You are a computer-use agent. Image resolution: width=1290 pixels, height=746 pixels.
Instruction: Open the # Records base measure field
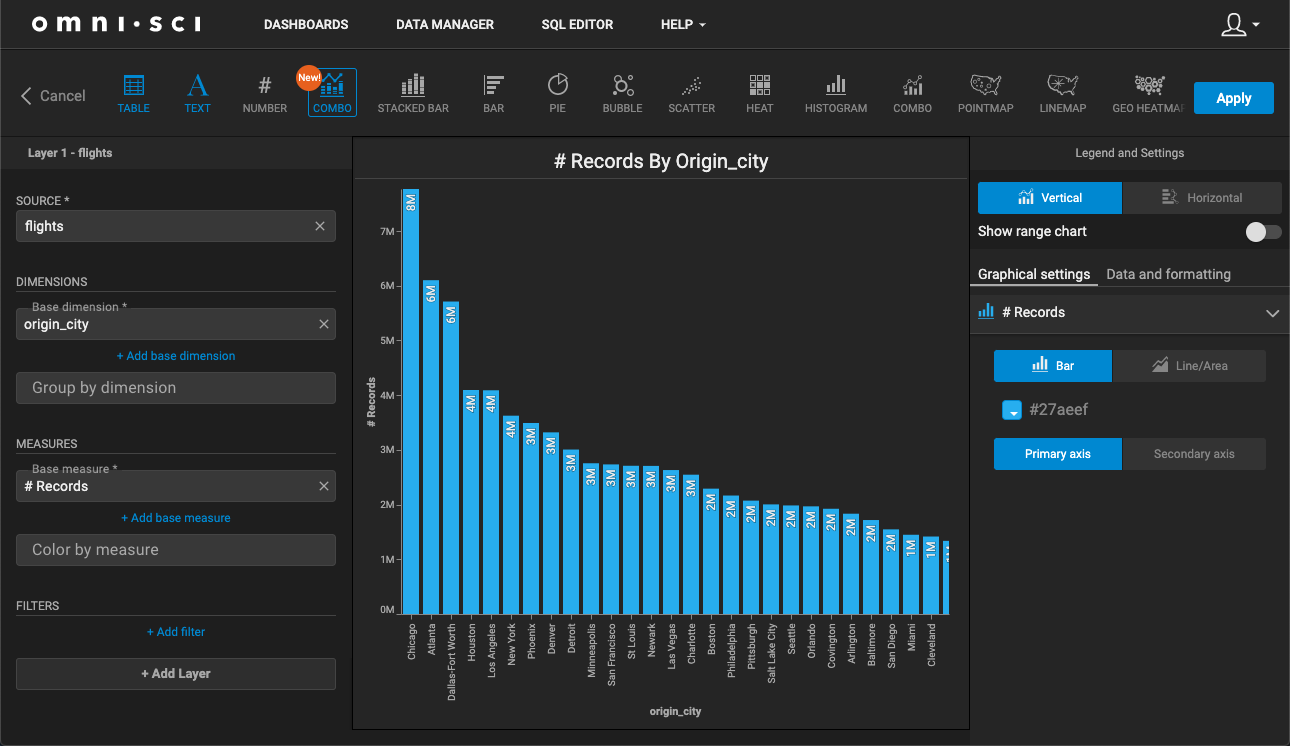(x=176, y=486)
